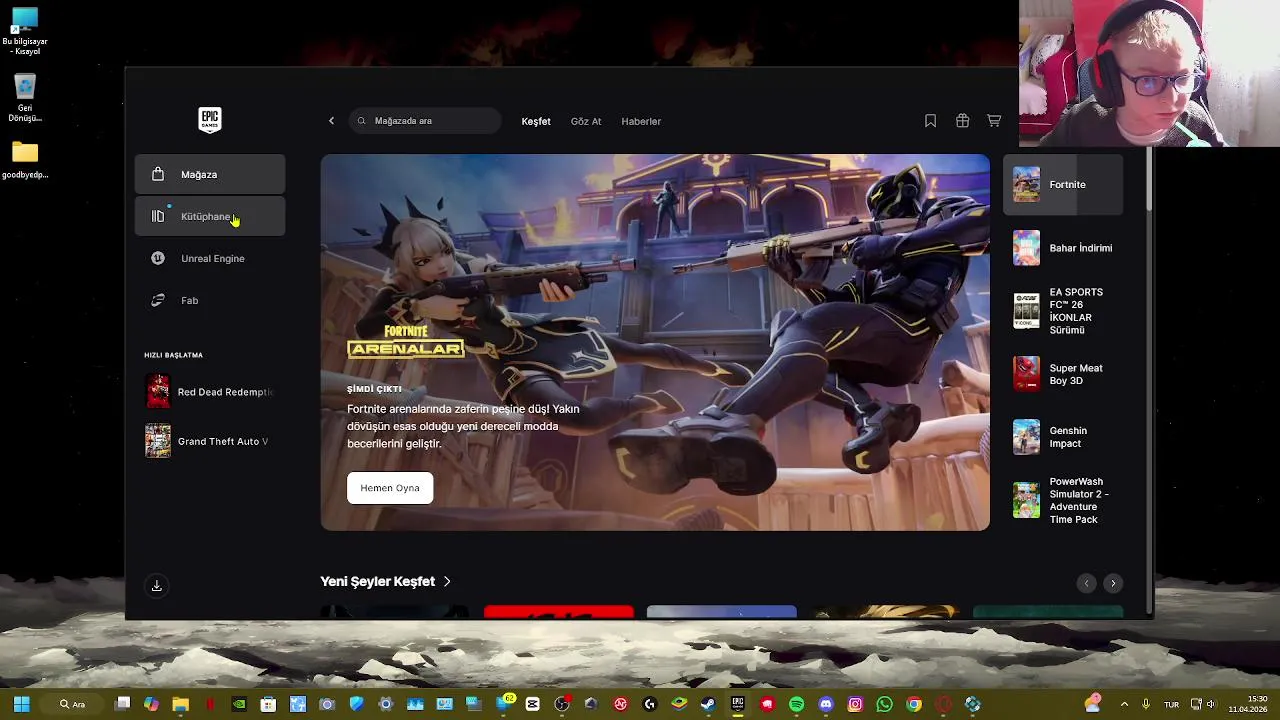
Task: Click the previous carousel arrow under the banner
Action: (1086, 583)
